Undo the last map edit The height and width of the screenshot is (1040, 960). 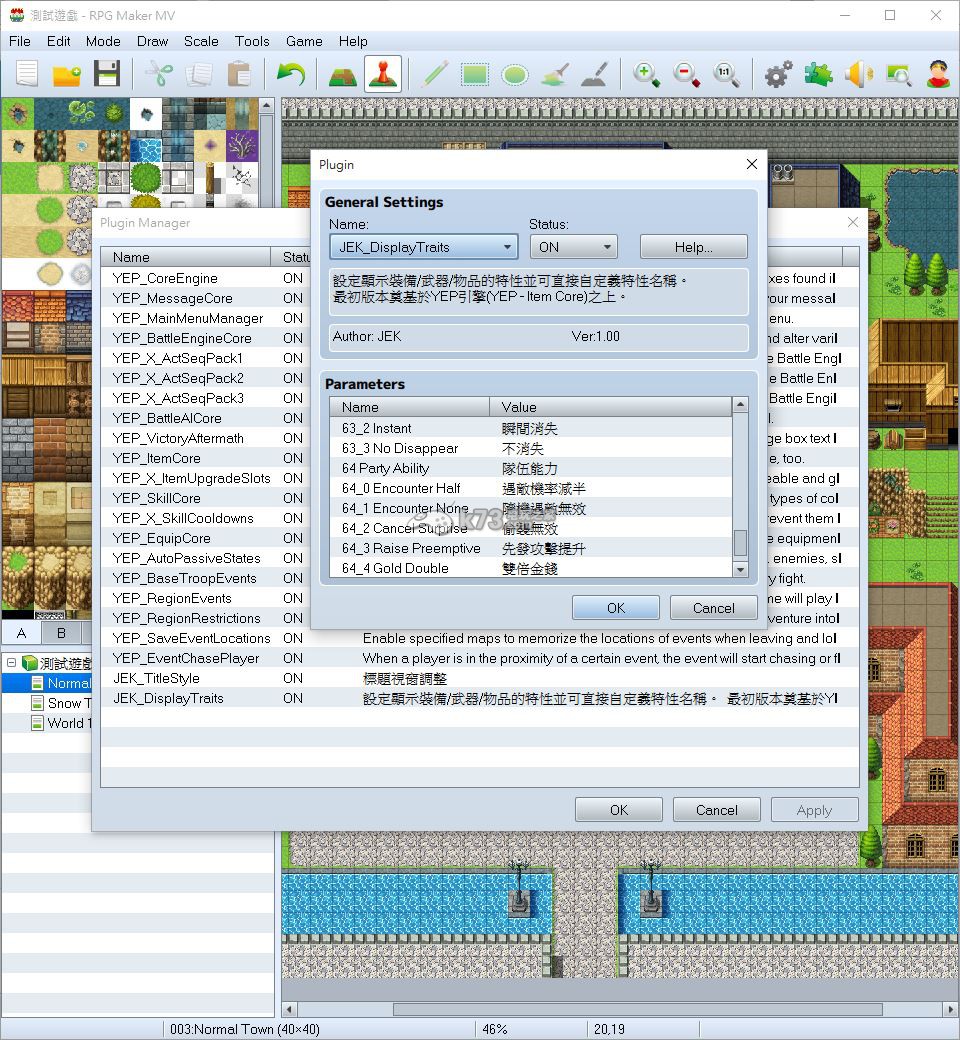coord(294,74)
